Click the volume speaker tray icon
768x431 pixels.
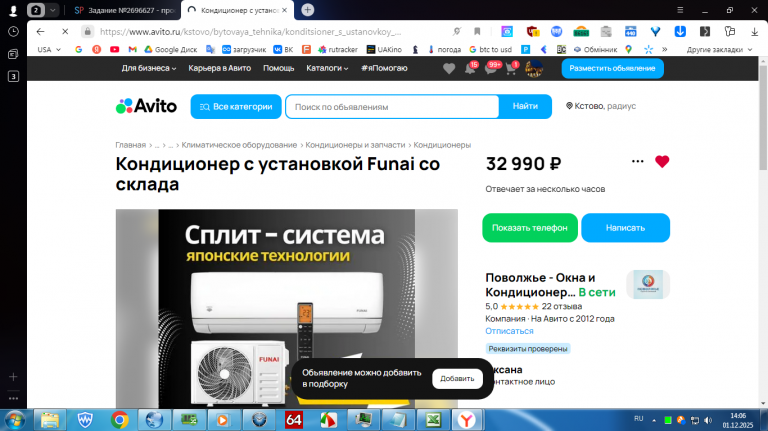pyautogui.click(x=708, y=420)
